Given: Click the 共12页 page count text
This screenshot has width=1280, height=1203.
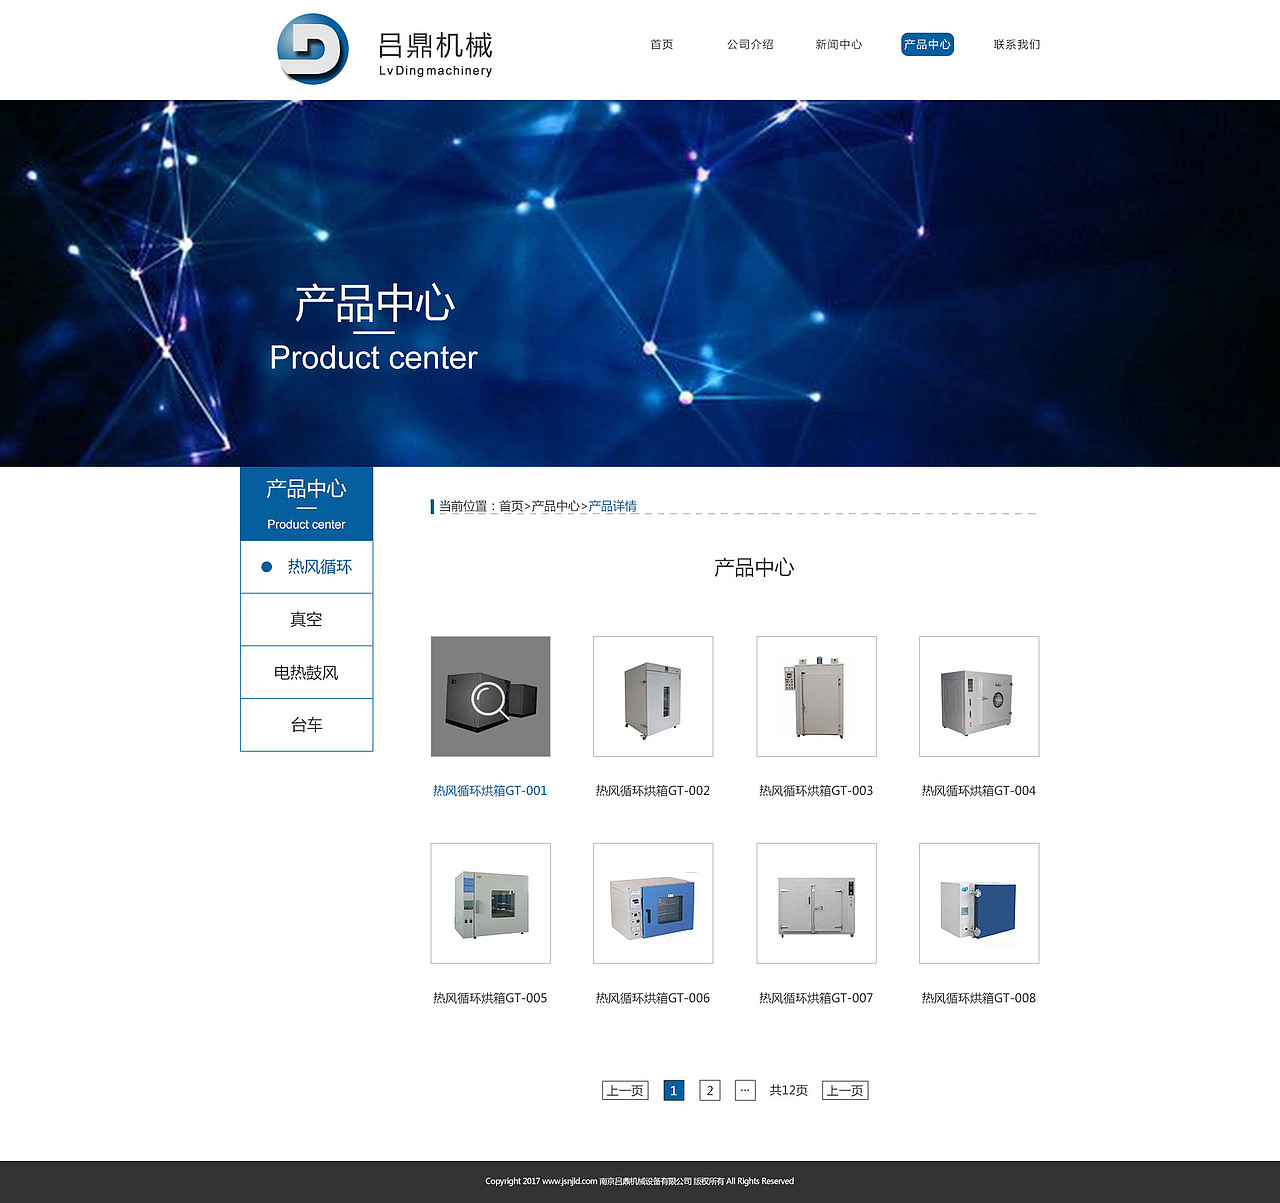Looking at the screenshot, I should point(789,1090).
